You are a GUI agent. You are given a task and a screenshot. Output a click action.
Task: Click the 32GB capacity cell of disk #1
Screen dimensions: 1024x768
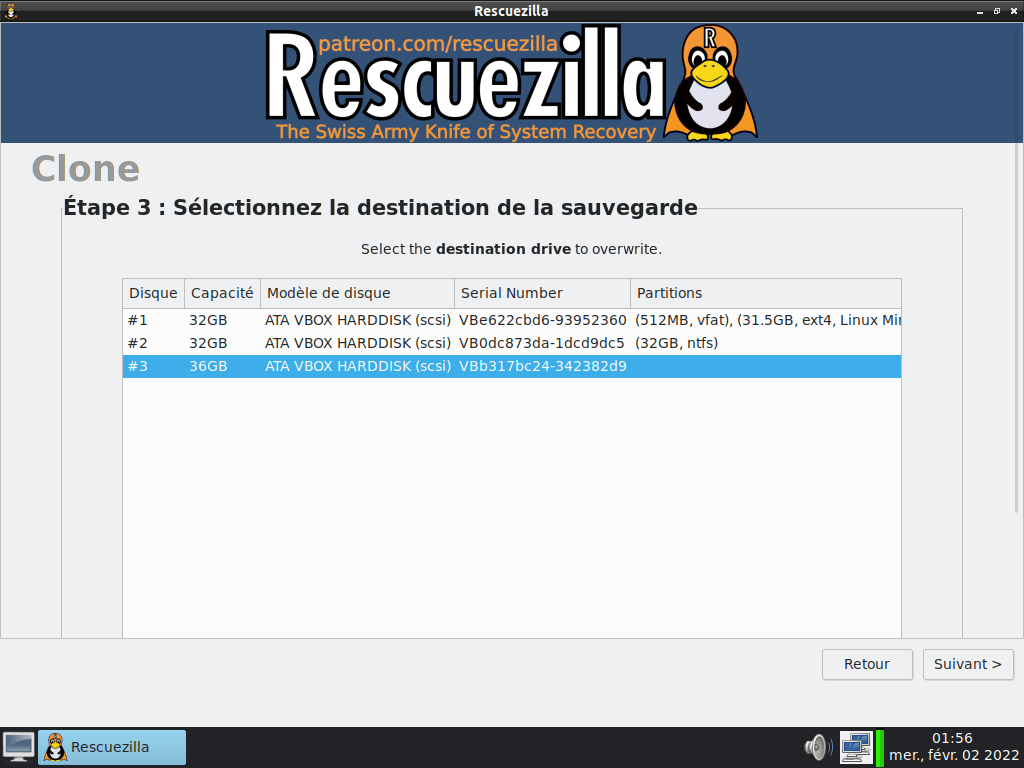click(208, 321)
